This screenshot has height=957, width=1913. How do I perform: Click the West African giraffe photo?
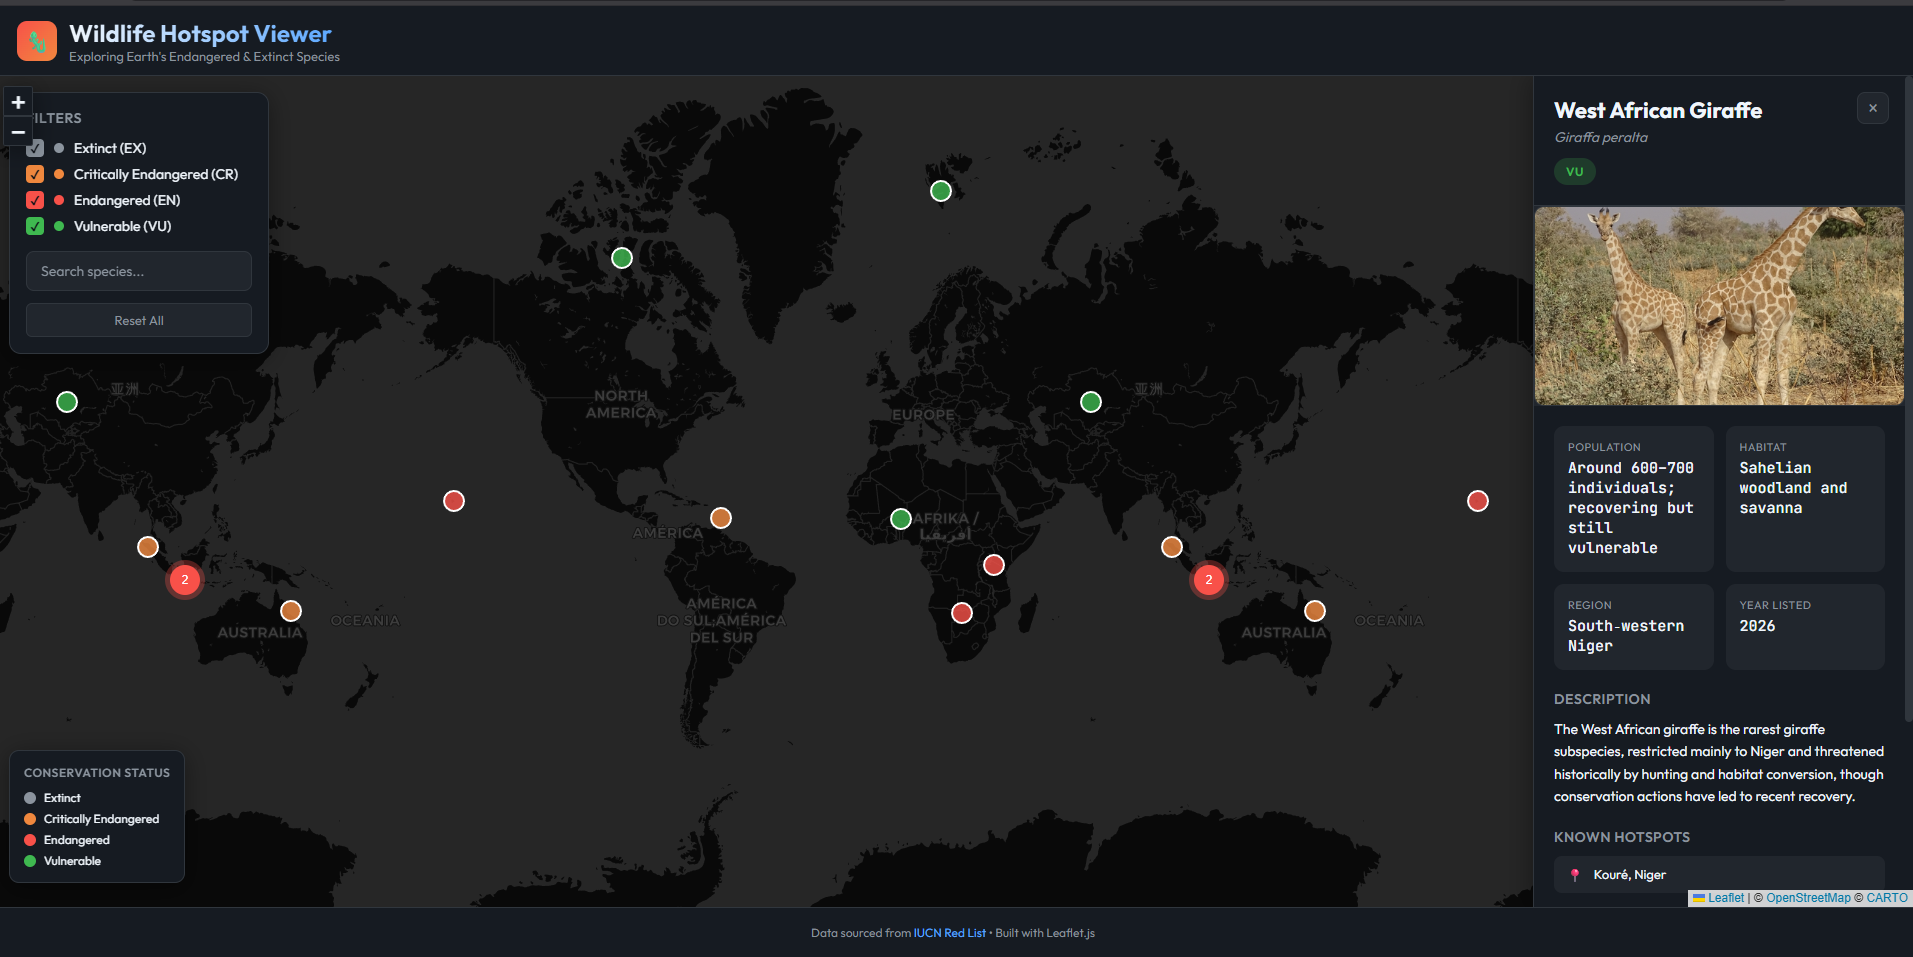[1719, 306]
